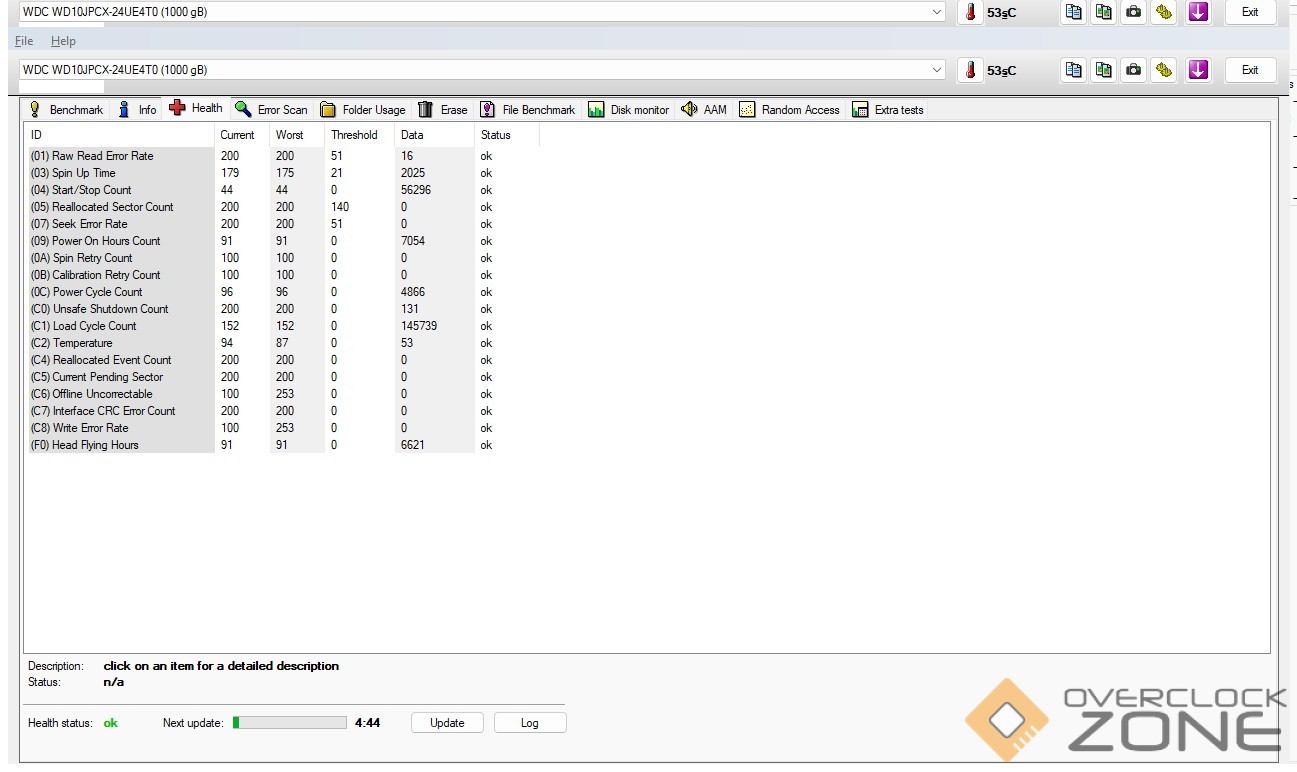The image size is (1297, 772).
Task: Open the Folder Usage tab
Action: (363, 110)
